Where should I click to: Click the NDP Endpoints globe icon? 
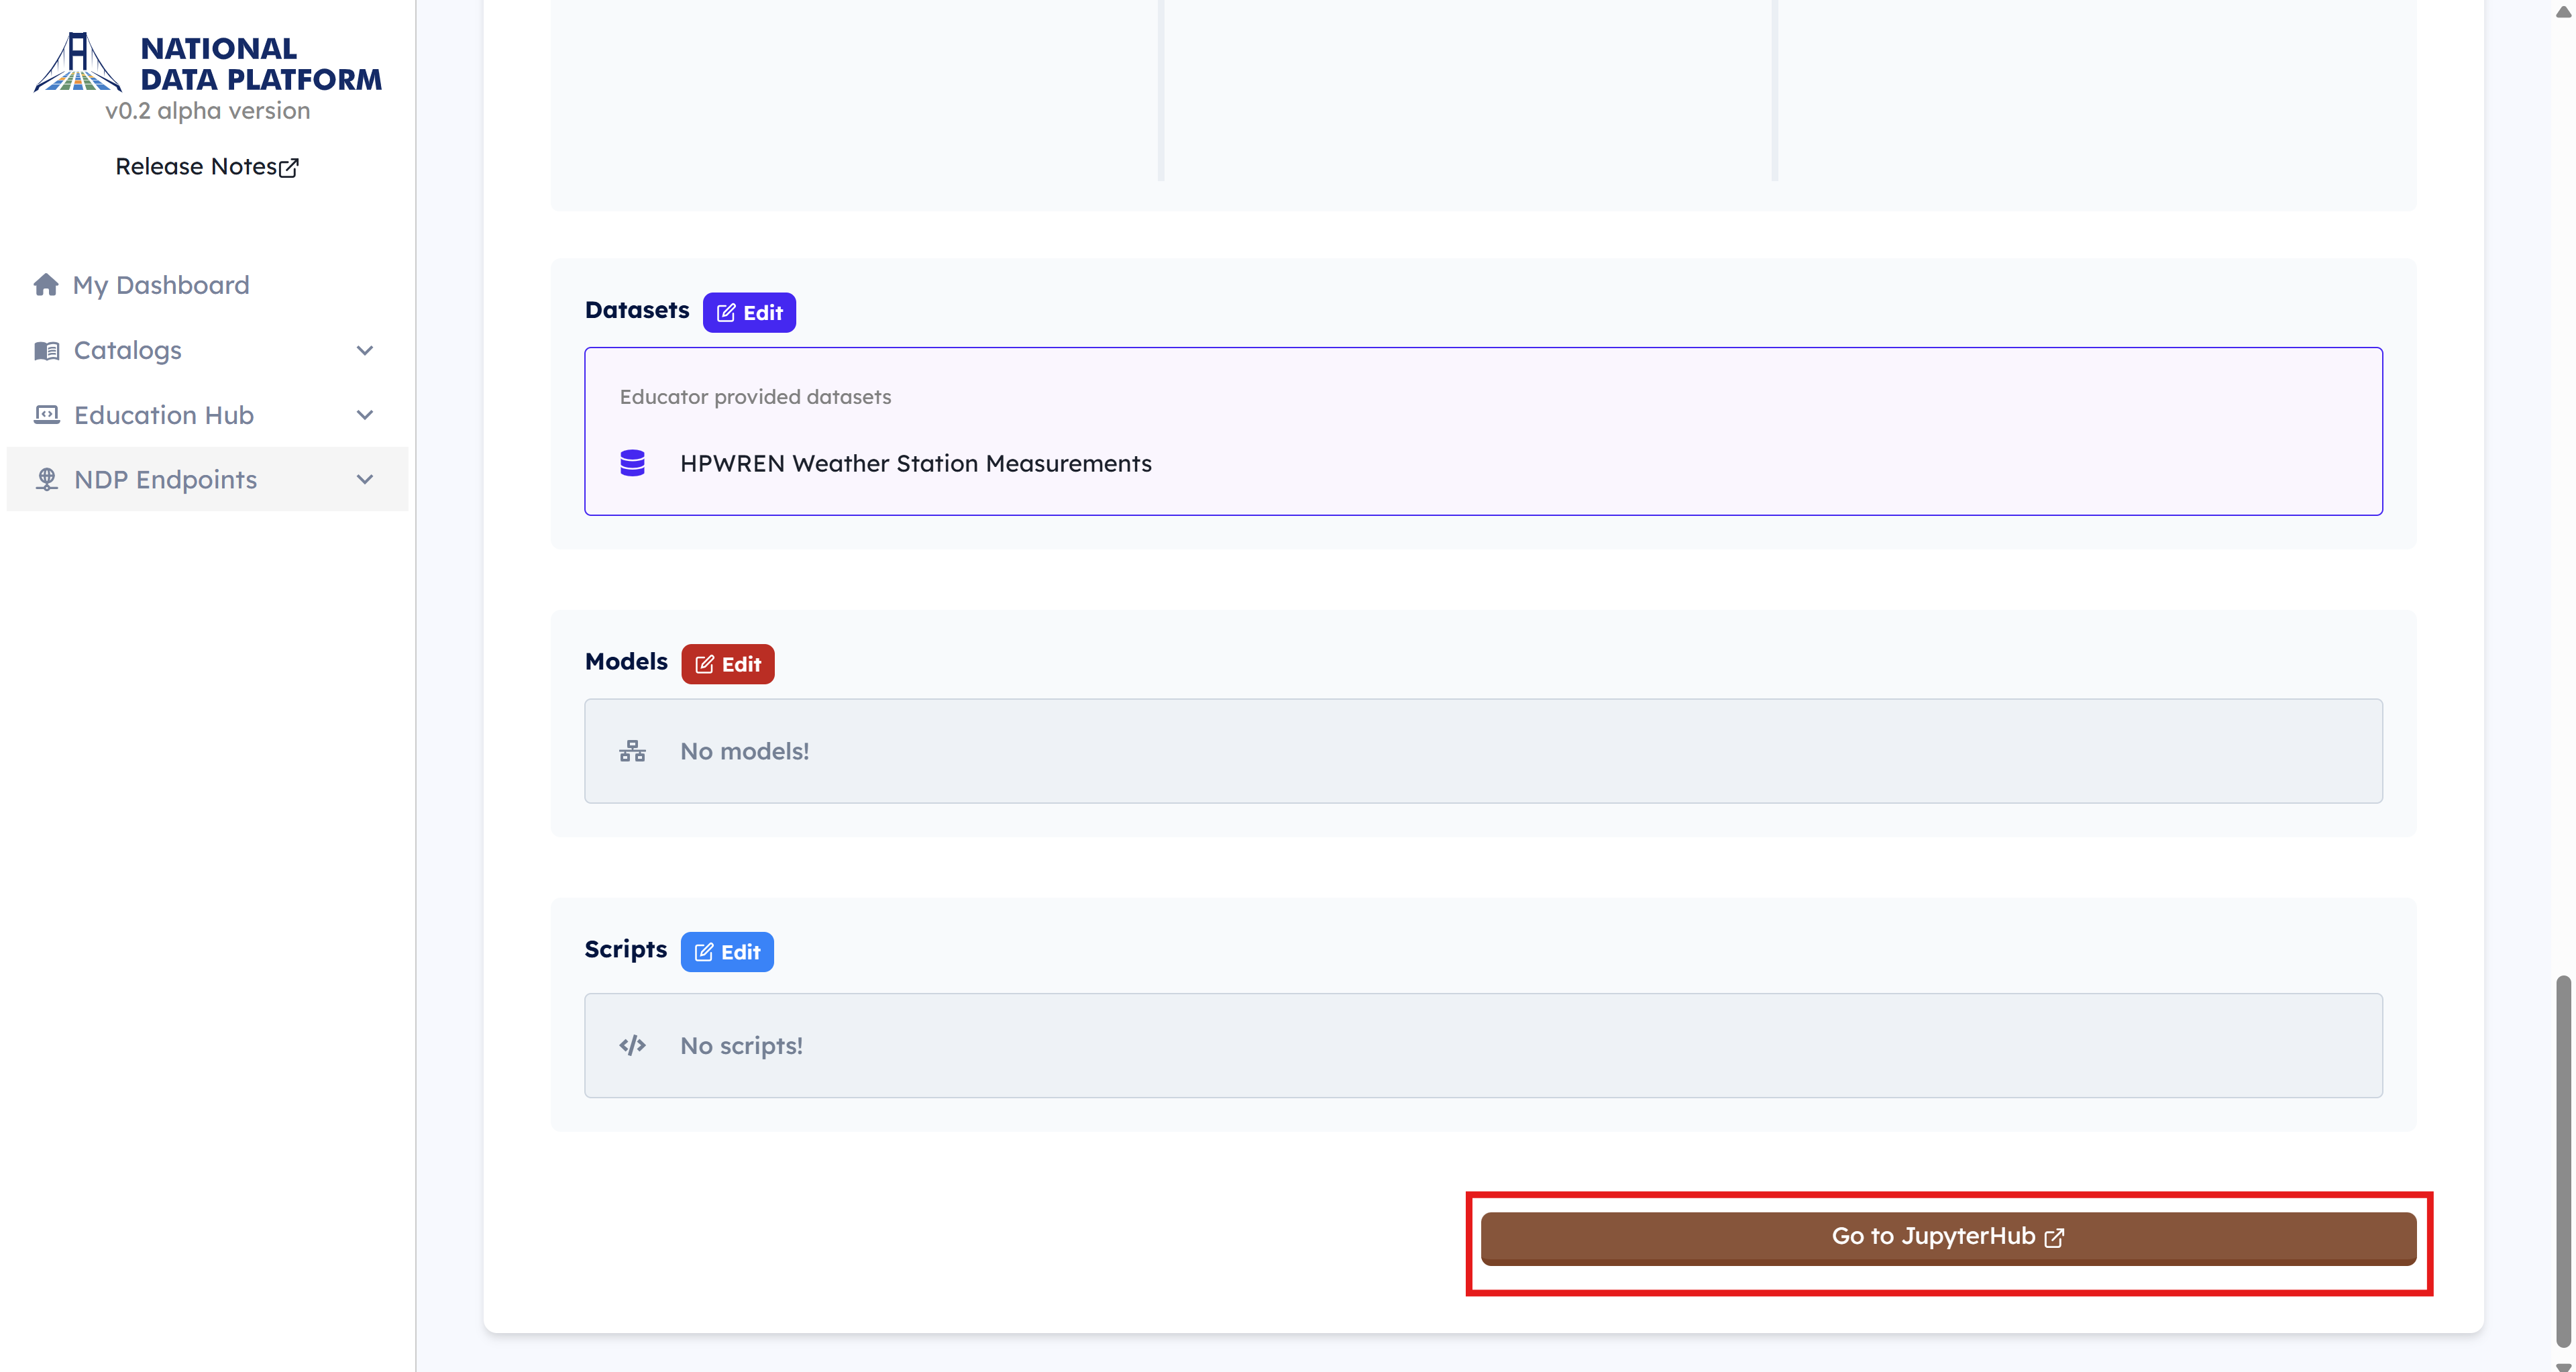46,480
